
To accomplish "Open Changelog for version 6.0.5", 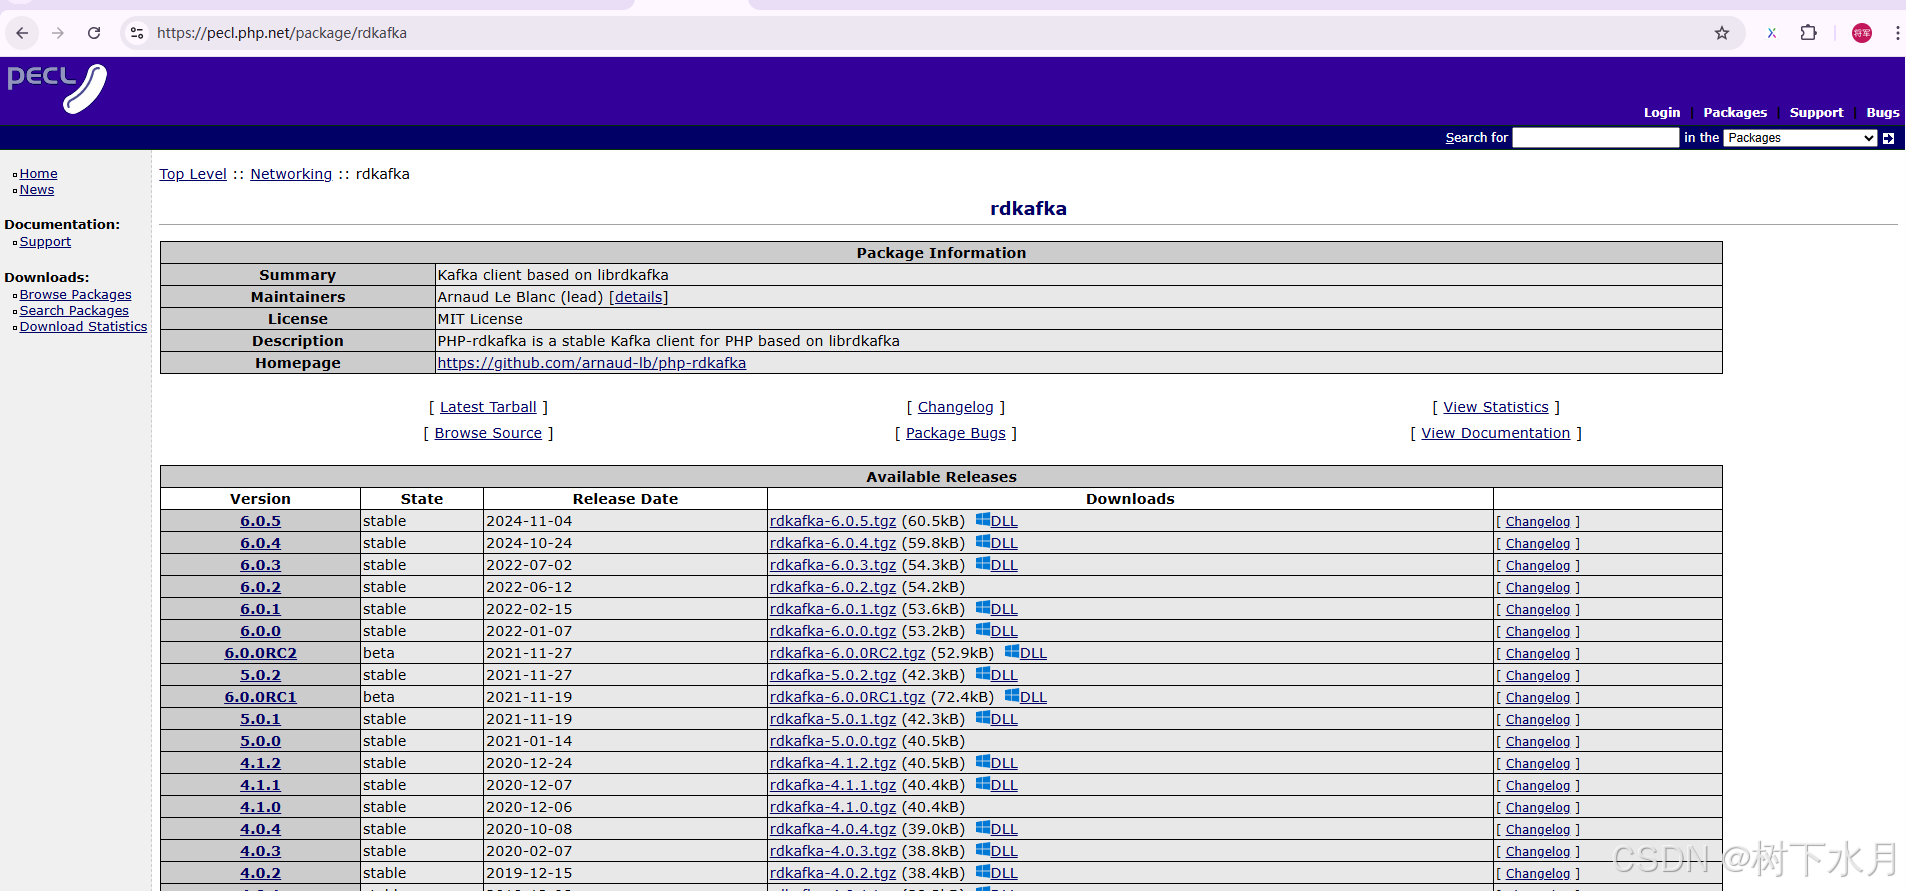I will point(1538,522).
